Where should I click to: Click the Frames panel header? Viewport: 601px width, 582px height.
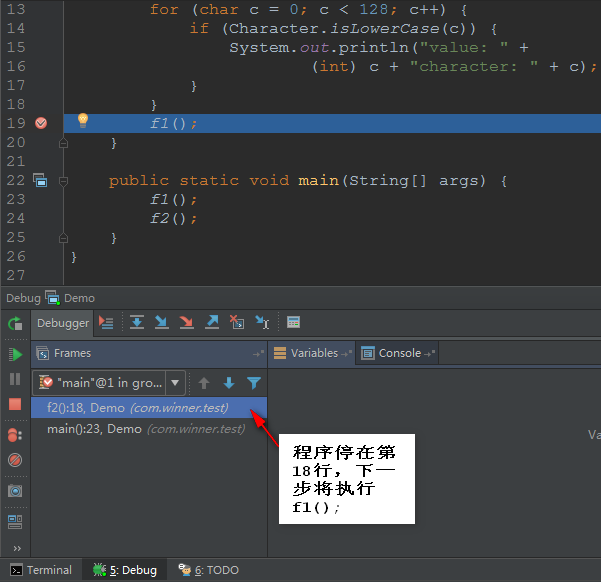[x=149, y=353]
